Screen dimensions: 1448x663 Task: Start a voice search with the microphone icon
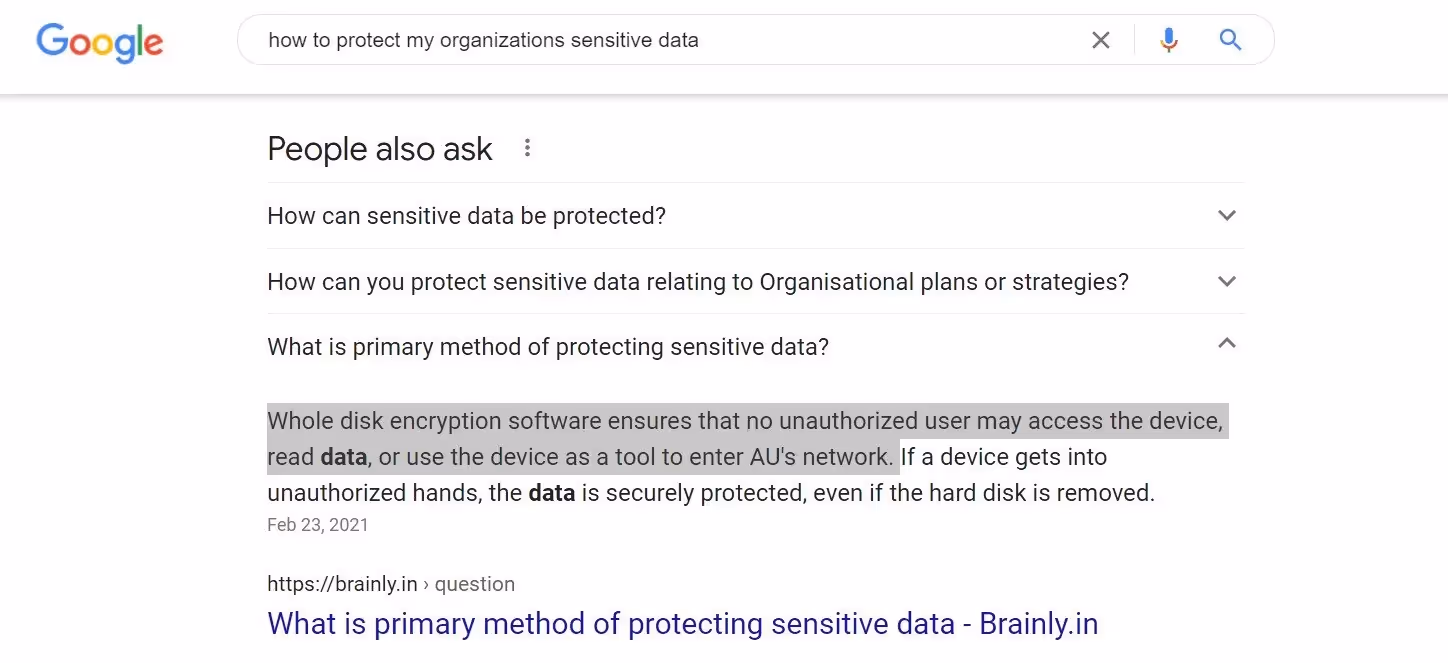1168,40
